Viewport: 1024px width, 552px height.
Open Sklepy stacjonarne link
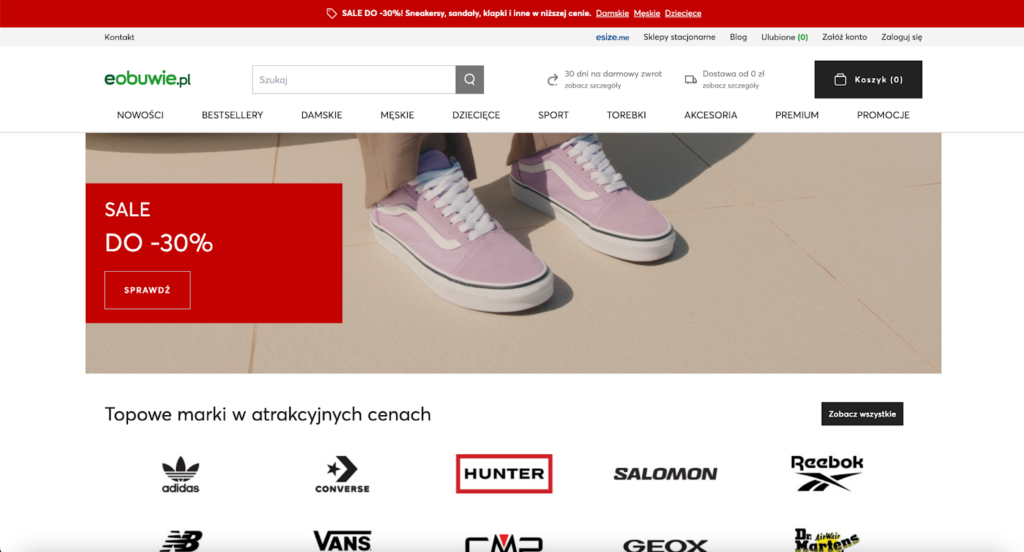pos(679,37)
